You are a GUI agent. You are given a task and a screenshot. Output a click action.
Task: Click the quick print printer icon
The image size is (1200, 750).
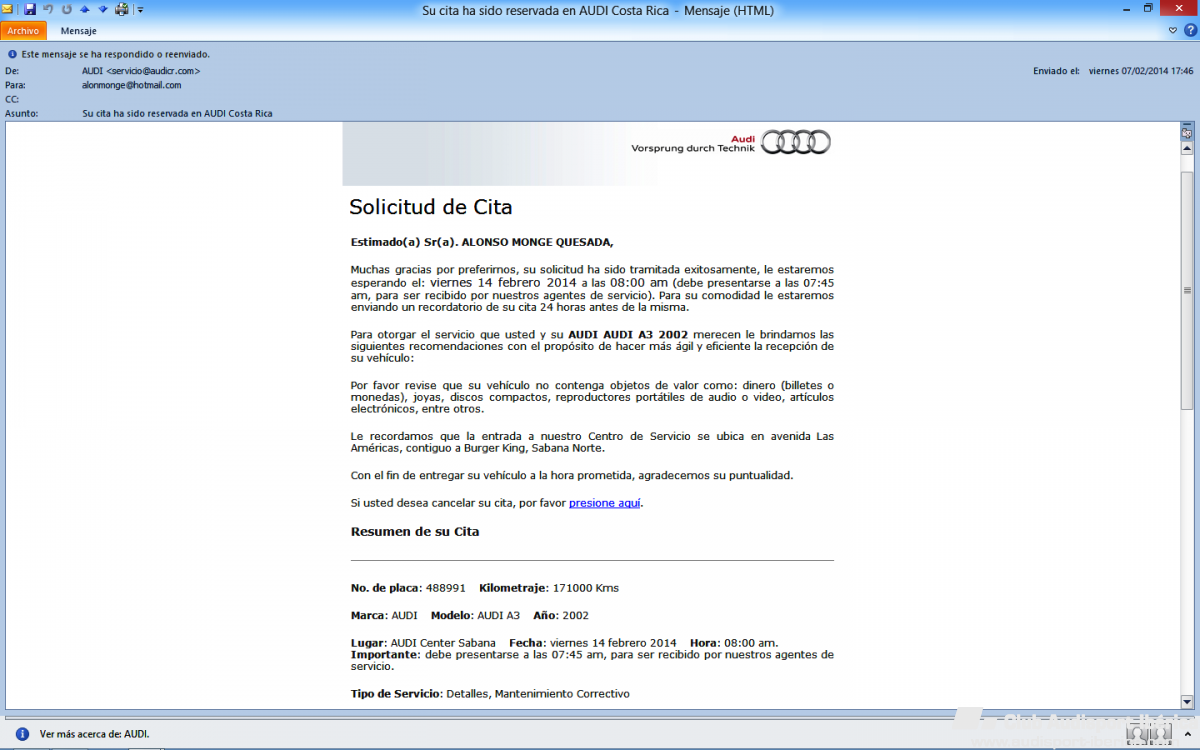click(122, 9)
